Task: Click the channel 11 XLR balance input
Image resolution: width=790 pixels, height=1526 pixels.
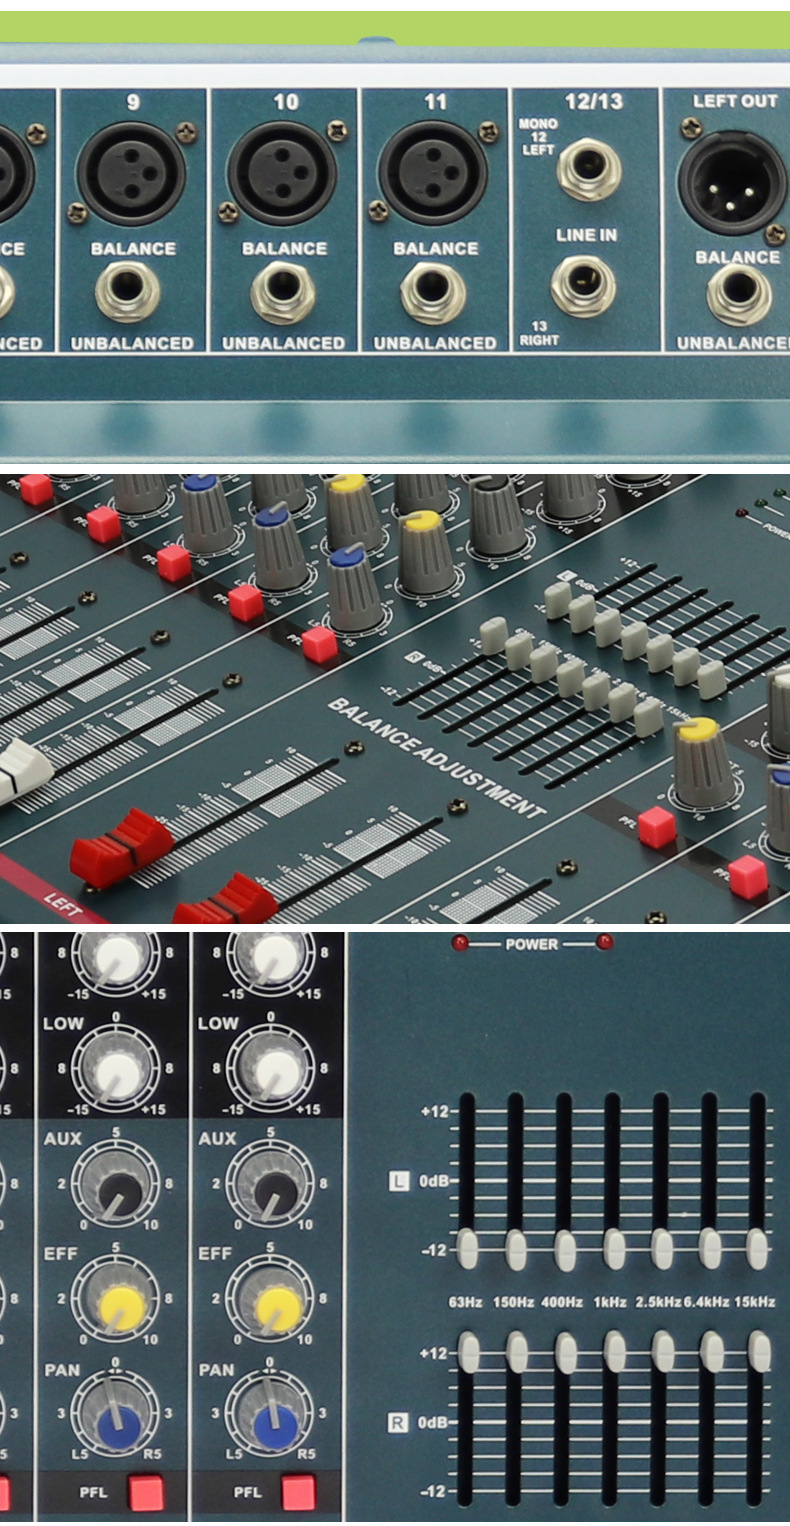Action: pyautogui.click(x=432, y=174)
